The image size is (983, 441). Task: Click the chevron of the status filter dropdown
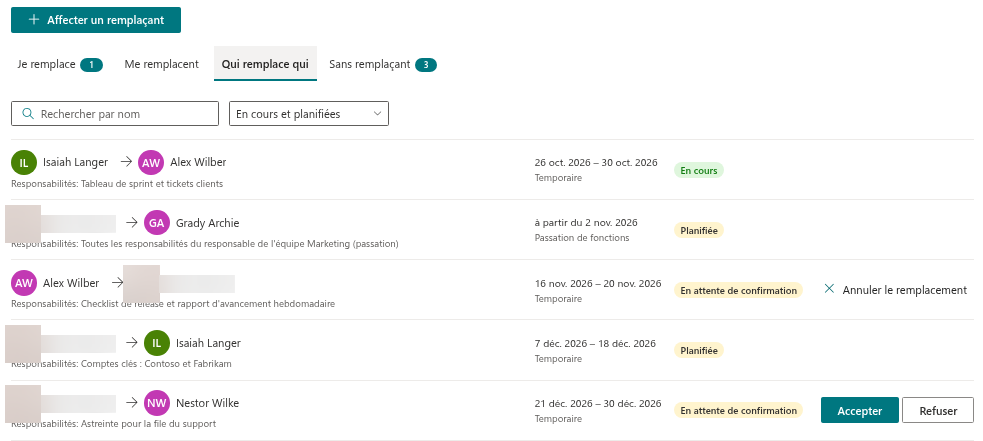[377, 114]
